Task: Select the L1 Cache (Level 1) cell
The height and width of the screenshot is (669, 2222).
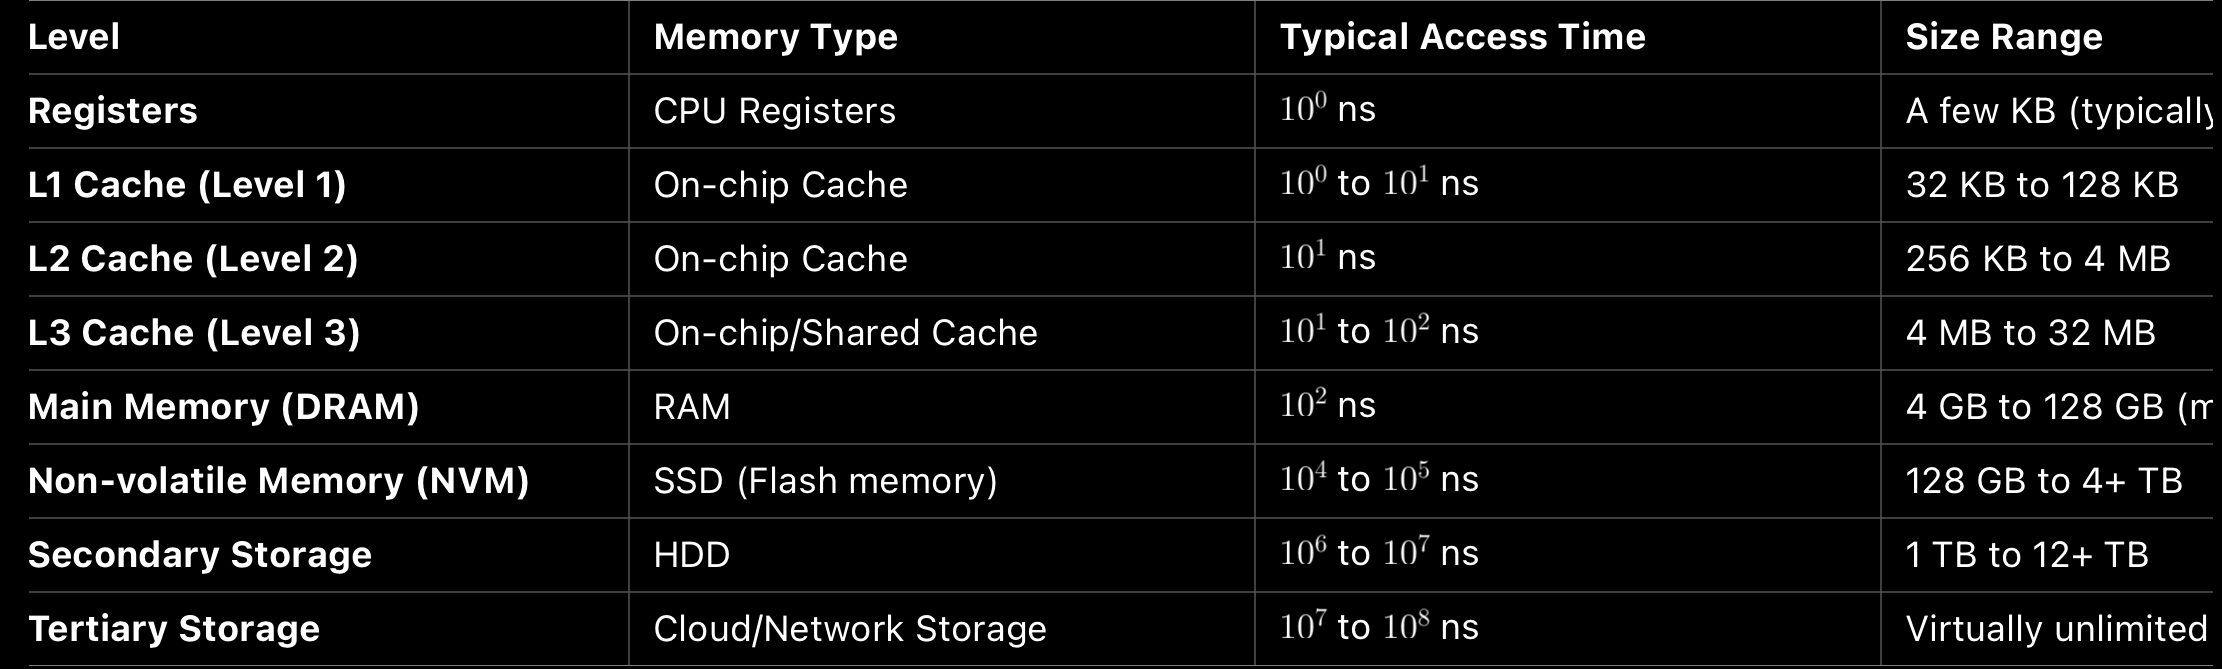Action: pyautogui.click(x=187, y=185)
